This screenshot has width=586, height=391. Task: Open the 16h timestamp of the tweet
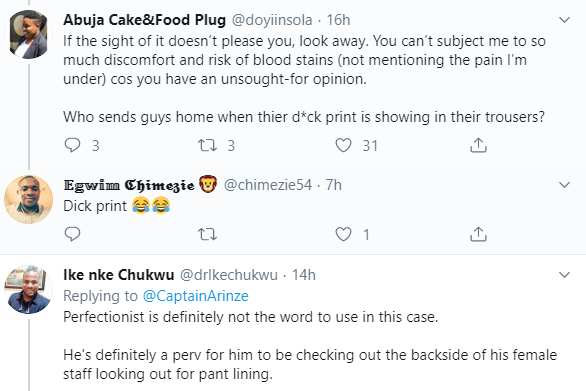click(338, 20)
